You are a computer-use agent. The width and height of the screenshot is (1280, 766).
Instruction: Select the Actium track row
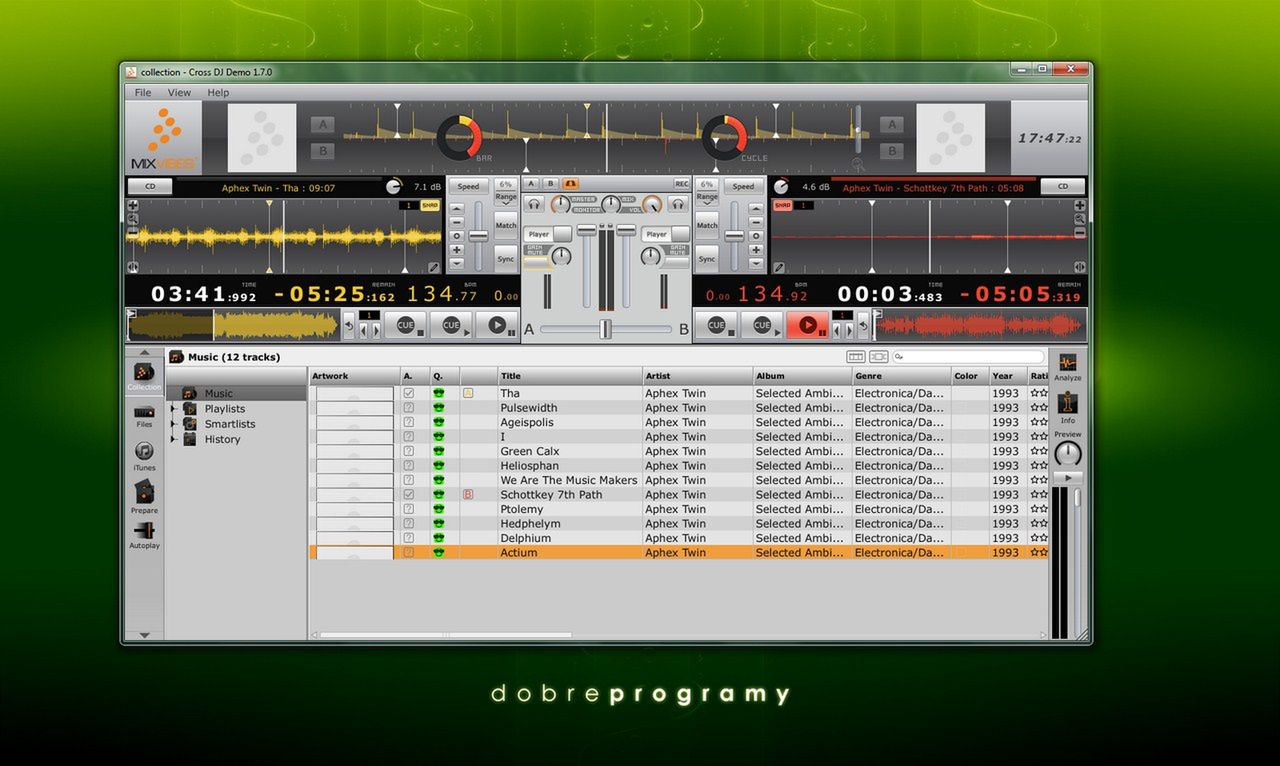(679, 552)
